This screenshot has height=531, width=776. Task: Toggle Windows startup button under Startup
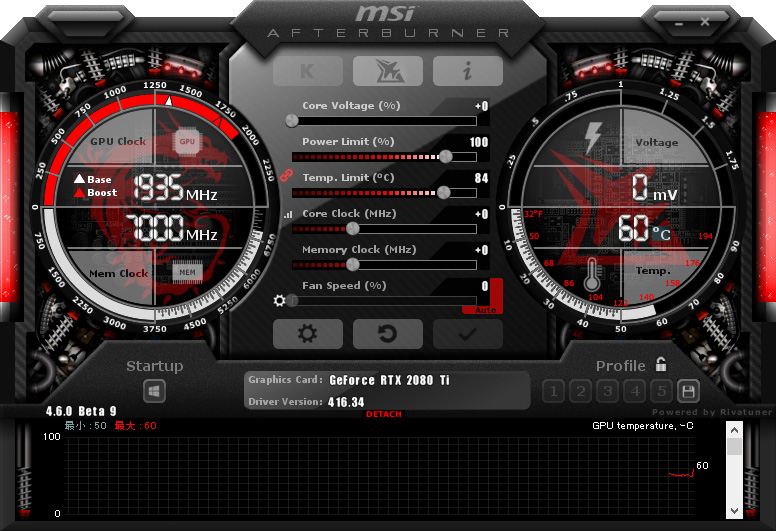tap(154, 391)
